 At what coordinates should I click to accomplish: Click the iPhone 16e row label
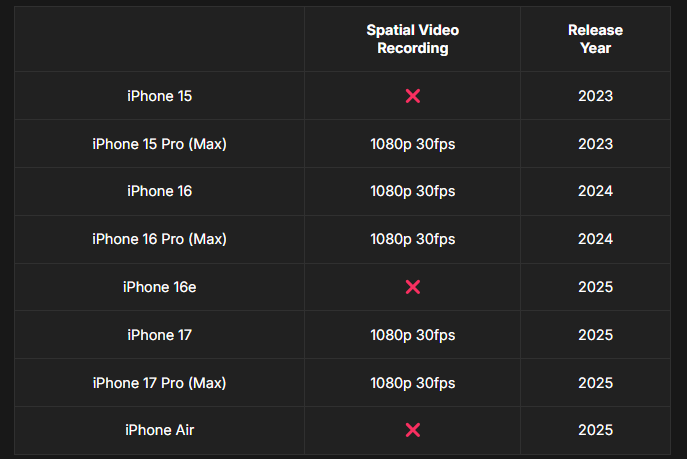(159, 287)
